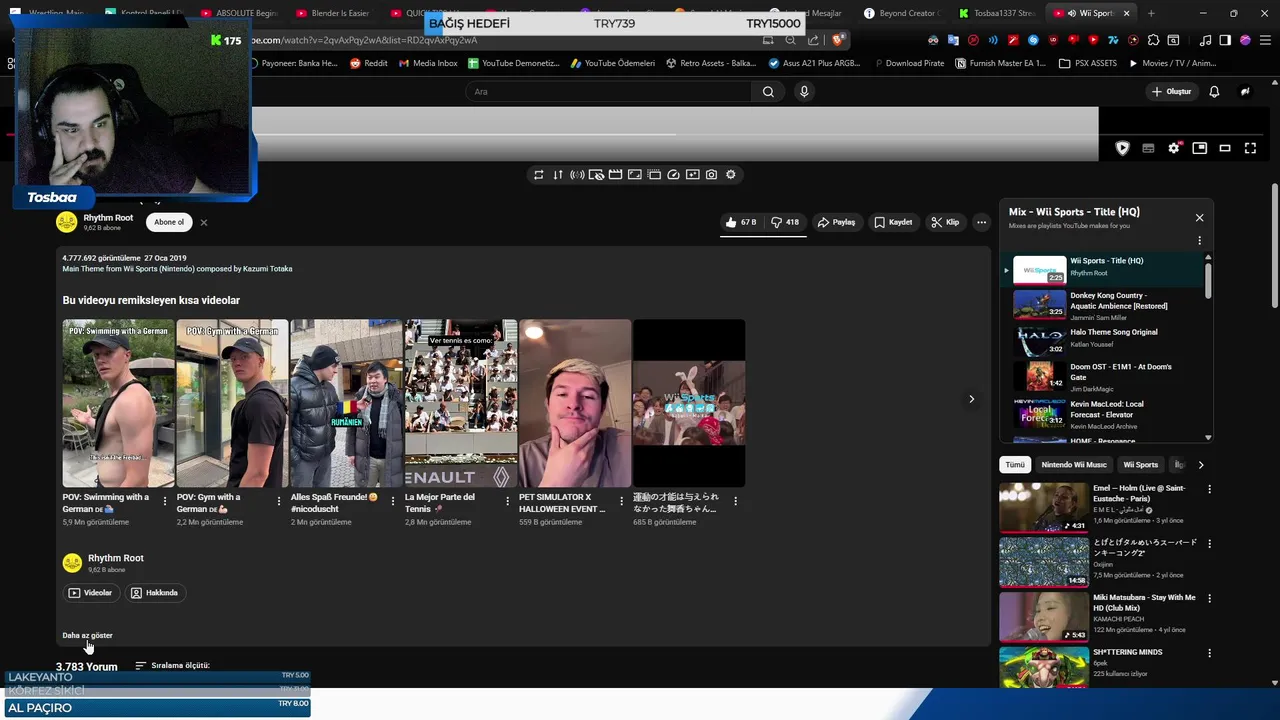Close the Mix - Wii Sports playlist panel
Viewport: 1280px width, 720px height.
click(x=1199, y=217)
